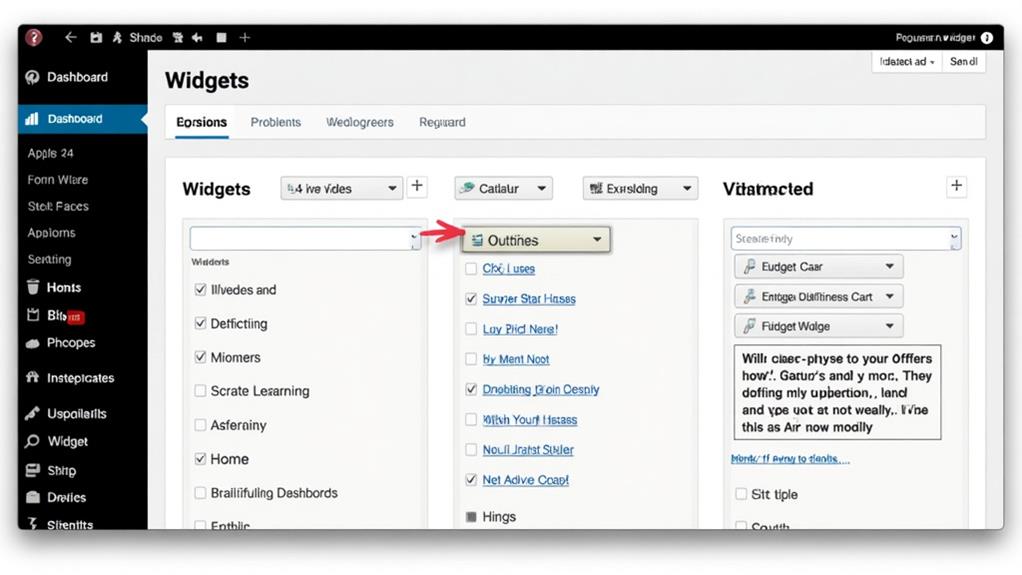The height and width of the screenshot is (575, 1022).
Task: Click the Hings square icon
Action: click(471, 517)
